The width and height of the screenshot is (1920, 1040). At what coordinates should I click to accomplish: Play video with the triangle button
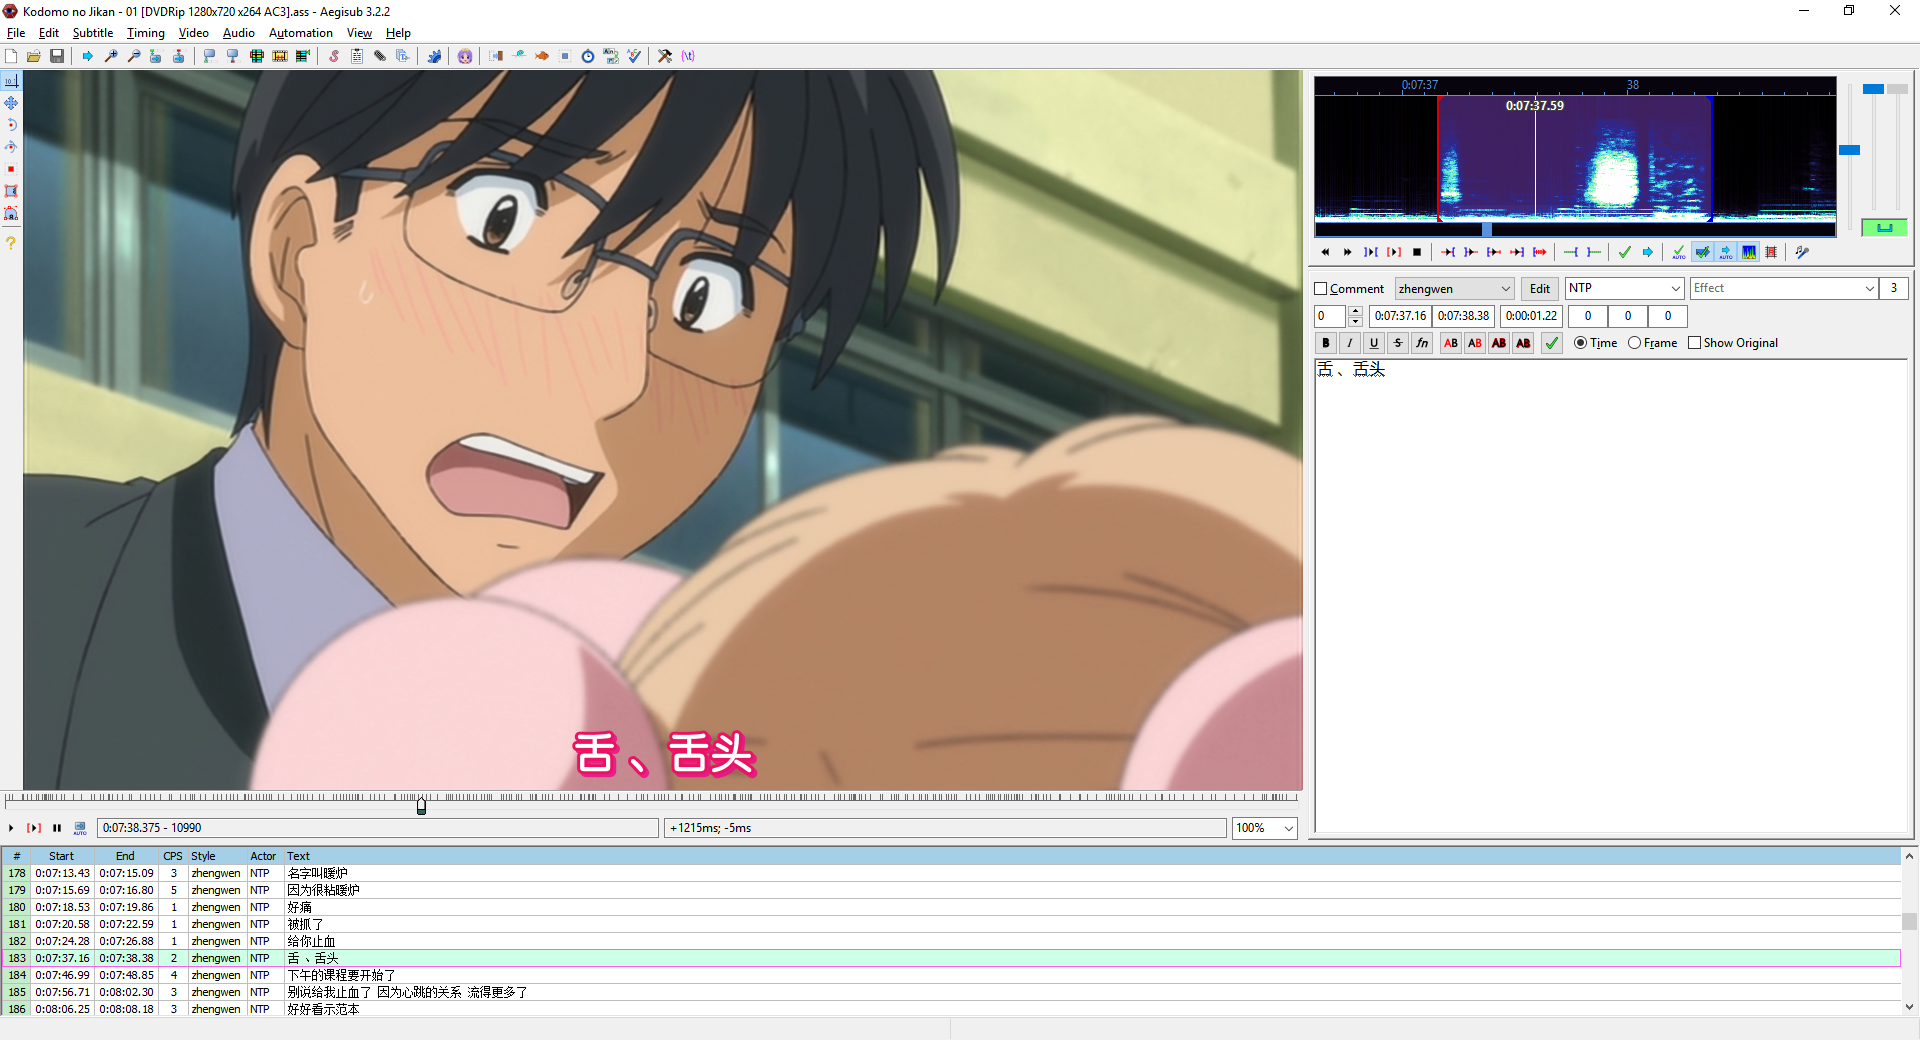point(11,828)
